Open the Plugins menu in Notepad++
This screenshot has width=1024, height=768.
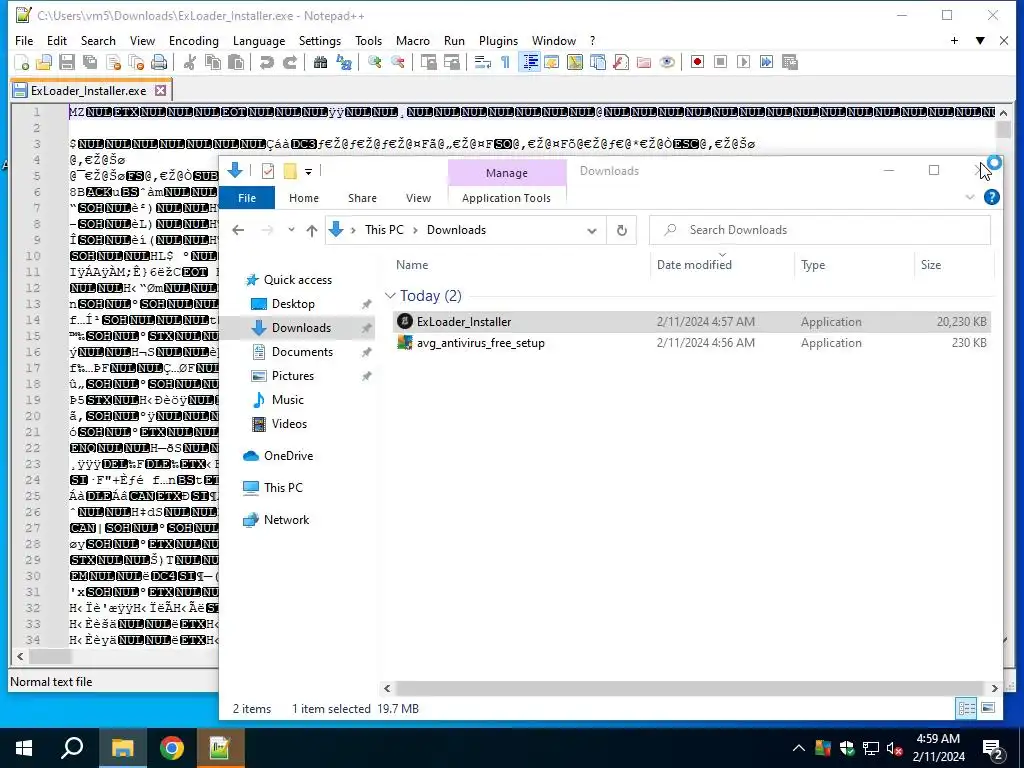click(498, 40)
